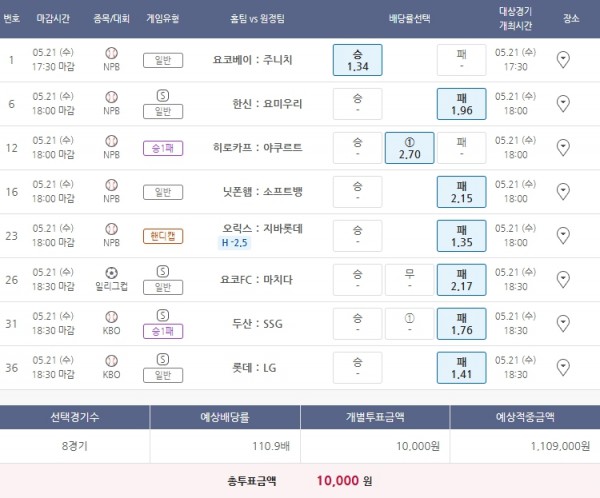Show venue pin for 요코FC match
Viewport: 600px width, 498px height.
562,279
